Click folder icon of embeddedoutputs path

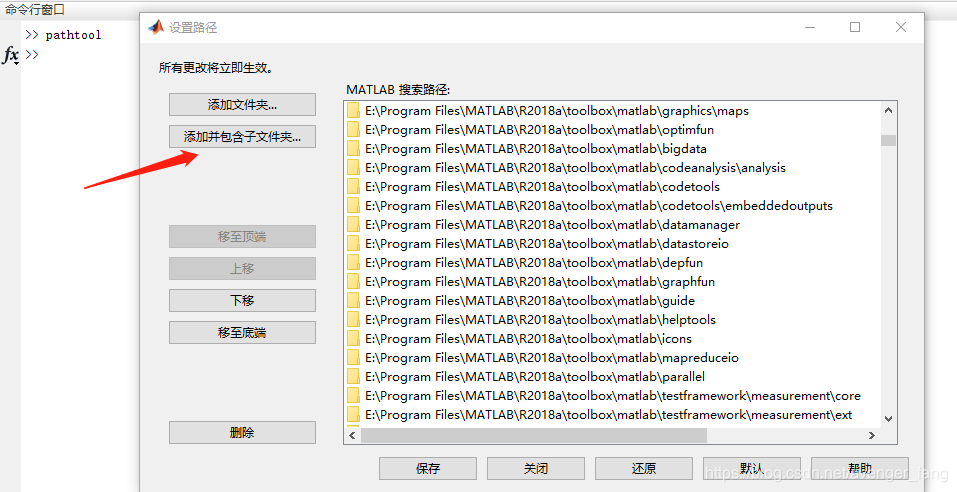[353, 205]
